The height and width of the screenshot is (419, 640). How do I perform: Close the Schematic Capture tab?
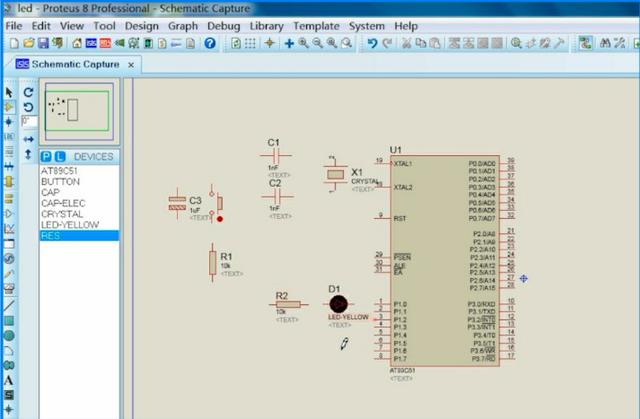(131, 65)
